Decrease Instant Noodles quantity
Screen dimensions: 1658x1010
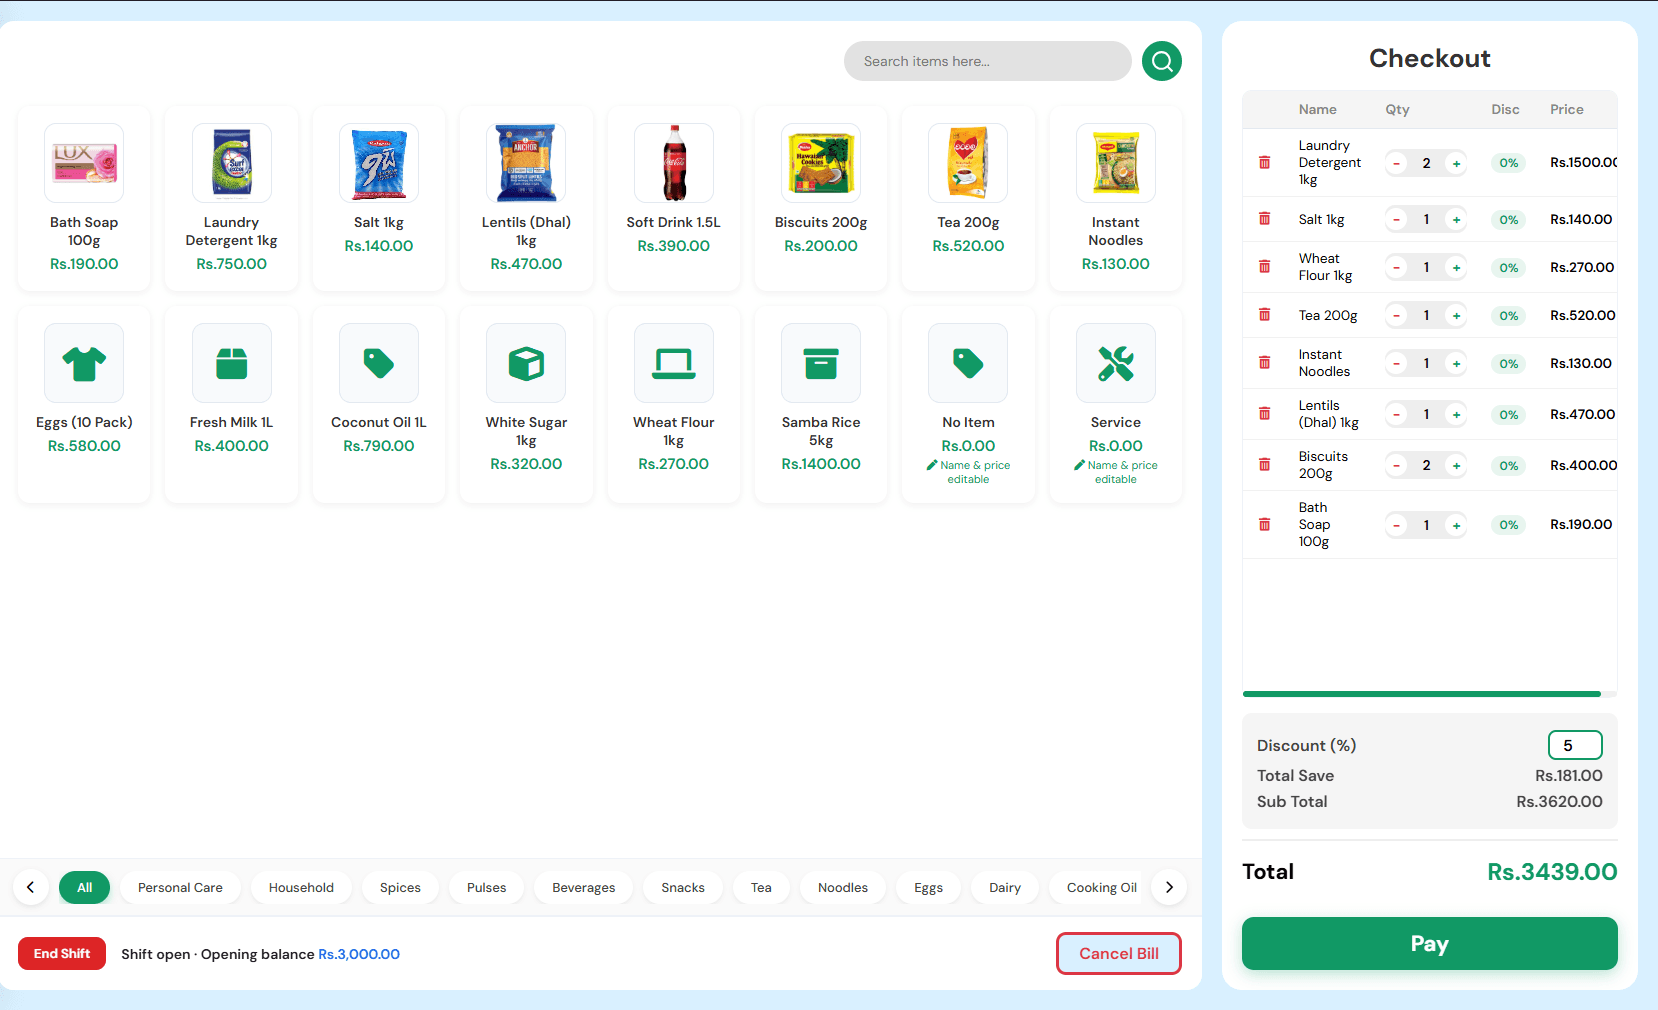coord(1396,363)
